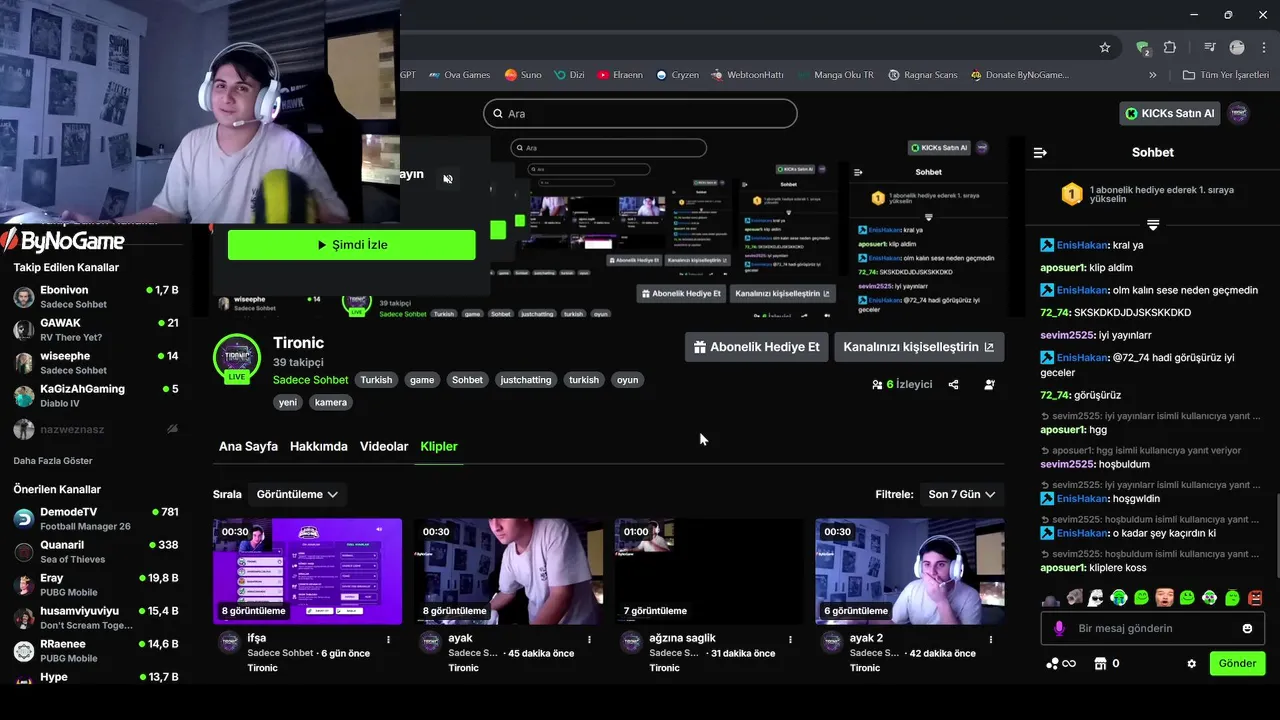The image size is (1280, 720).
Task: Click the follow user icon beside share
Action: [989, 384]
